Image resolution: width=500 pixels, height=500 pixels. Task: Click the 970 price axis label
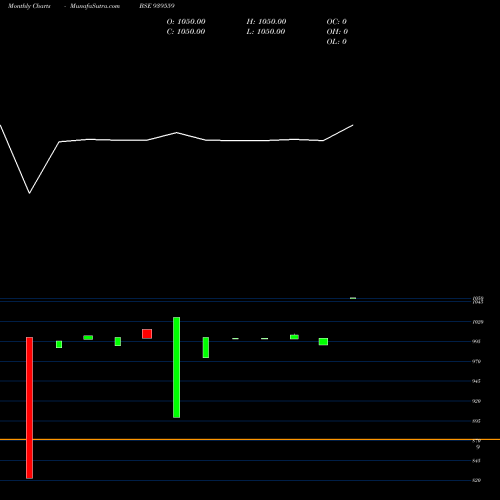click(x=477, y=361)
